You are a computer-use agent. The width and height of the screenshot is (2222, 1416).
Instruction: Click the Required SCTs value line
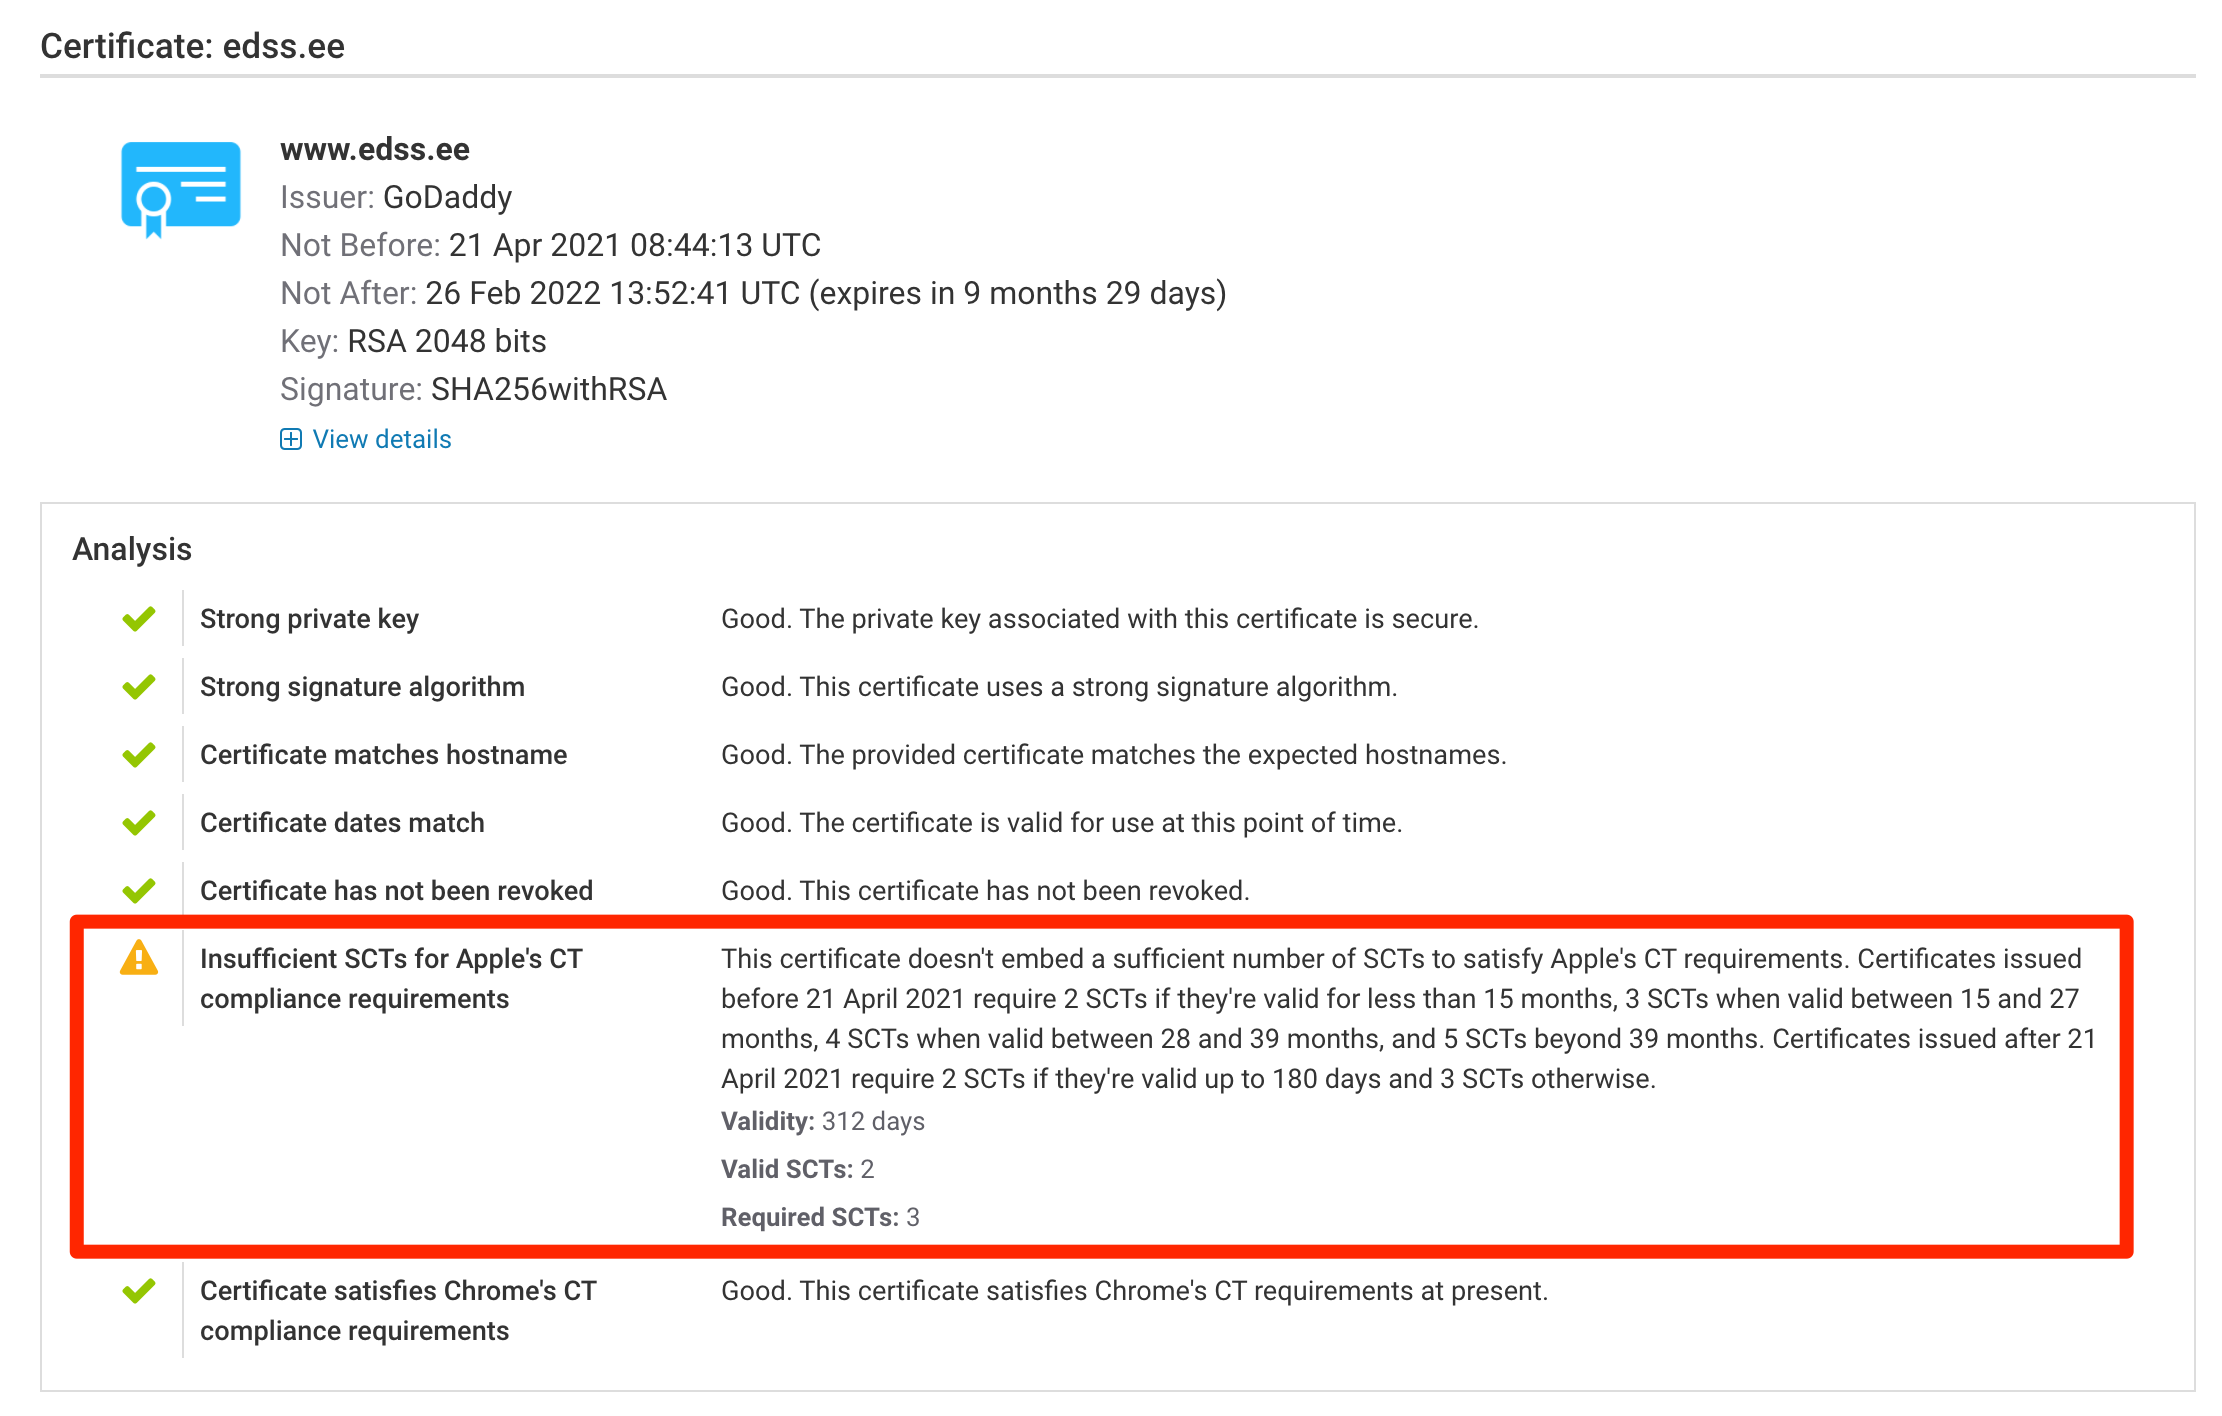(820, 1217)
